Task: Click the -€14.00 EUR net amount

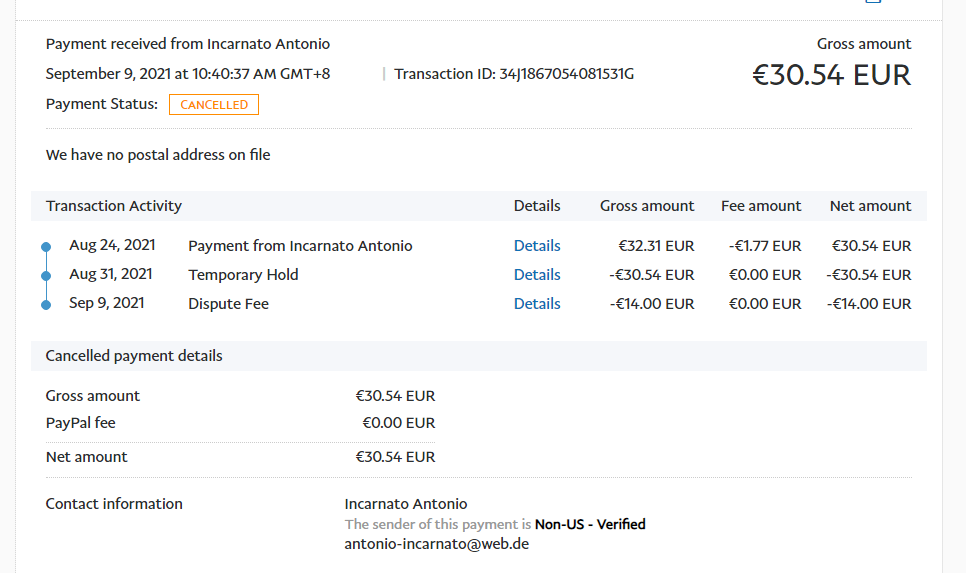Action: point(869,304)
